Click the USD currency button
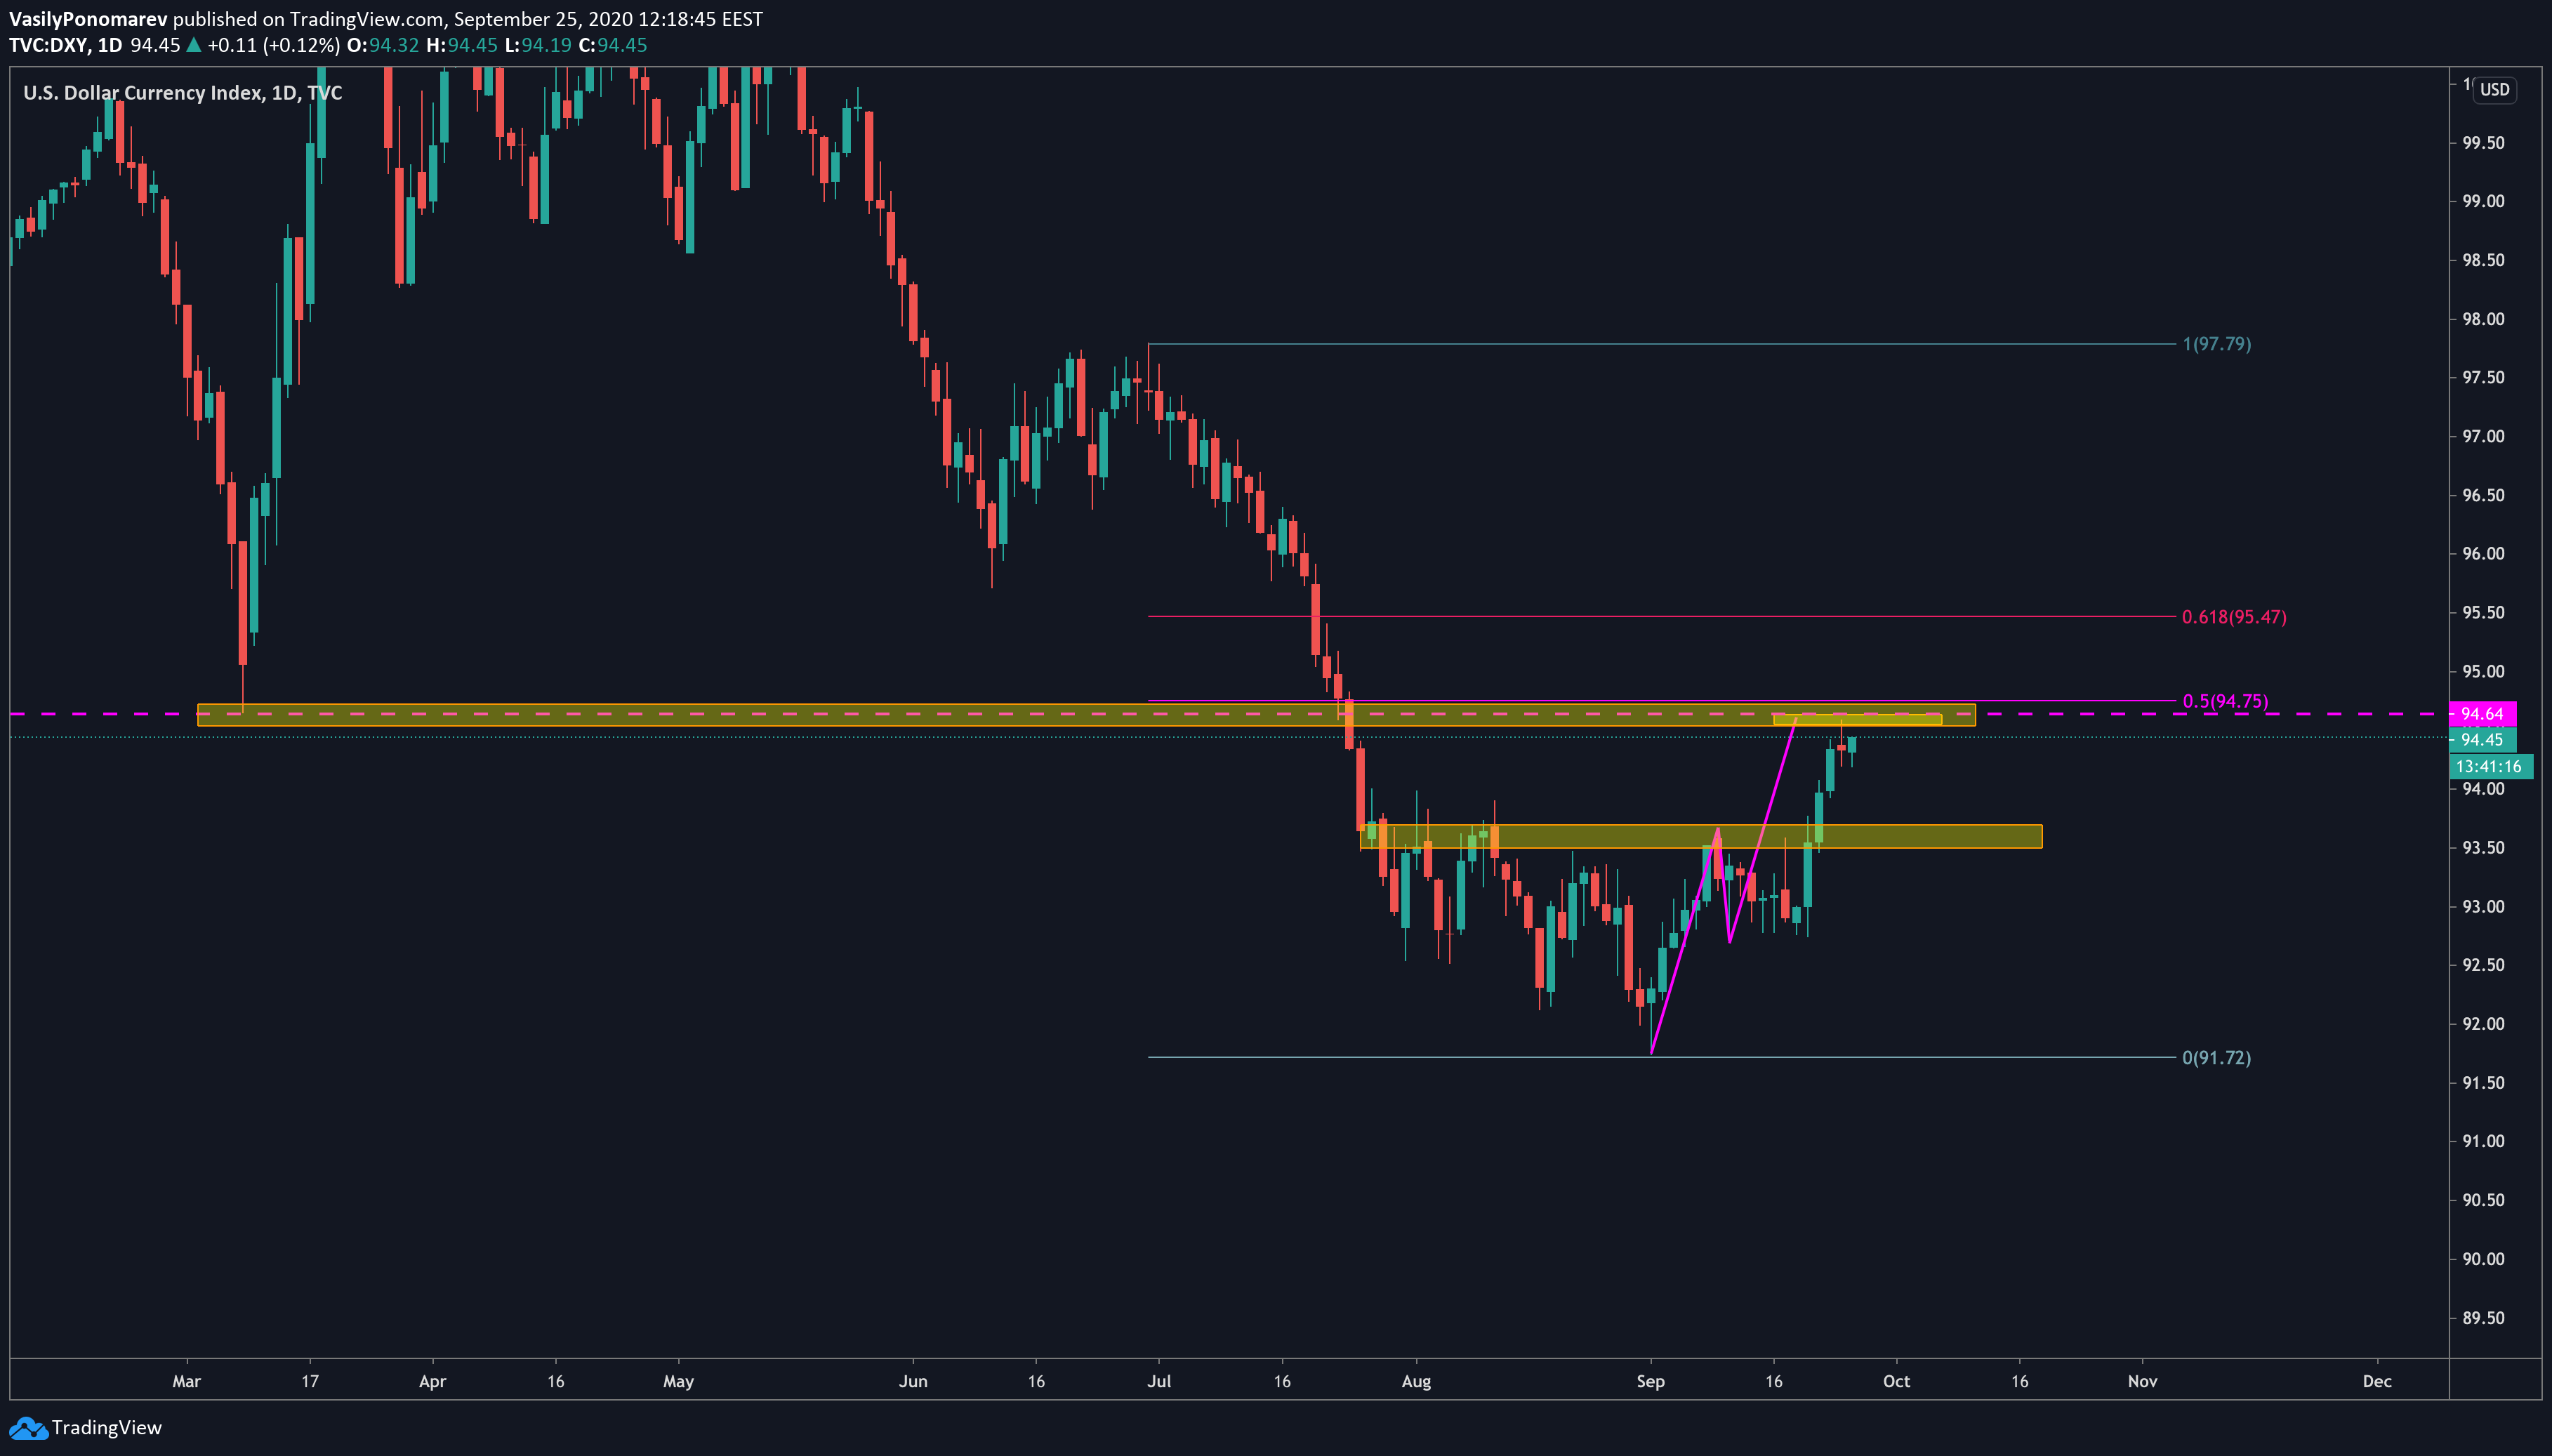This screenshot has height=1456, width=2552. coord(2494,90)
